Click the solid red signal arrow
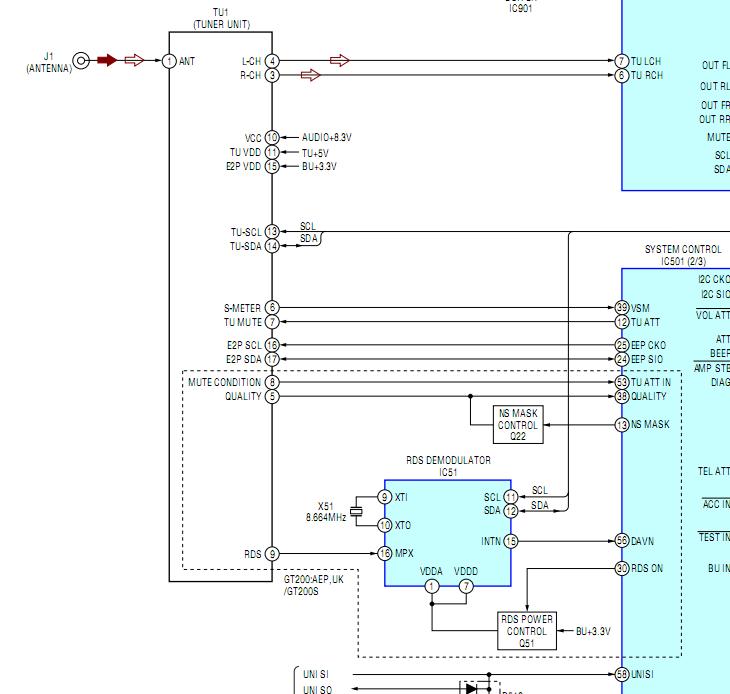The width and height of the screenshot is (730, 694). point(107,61)
